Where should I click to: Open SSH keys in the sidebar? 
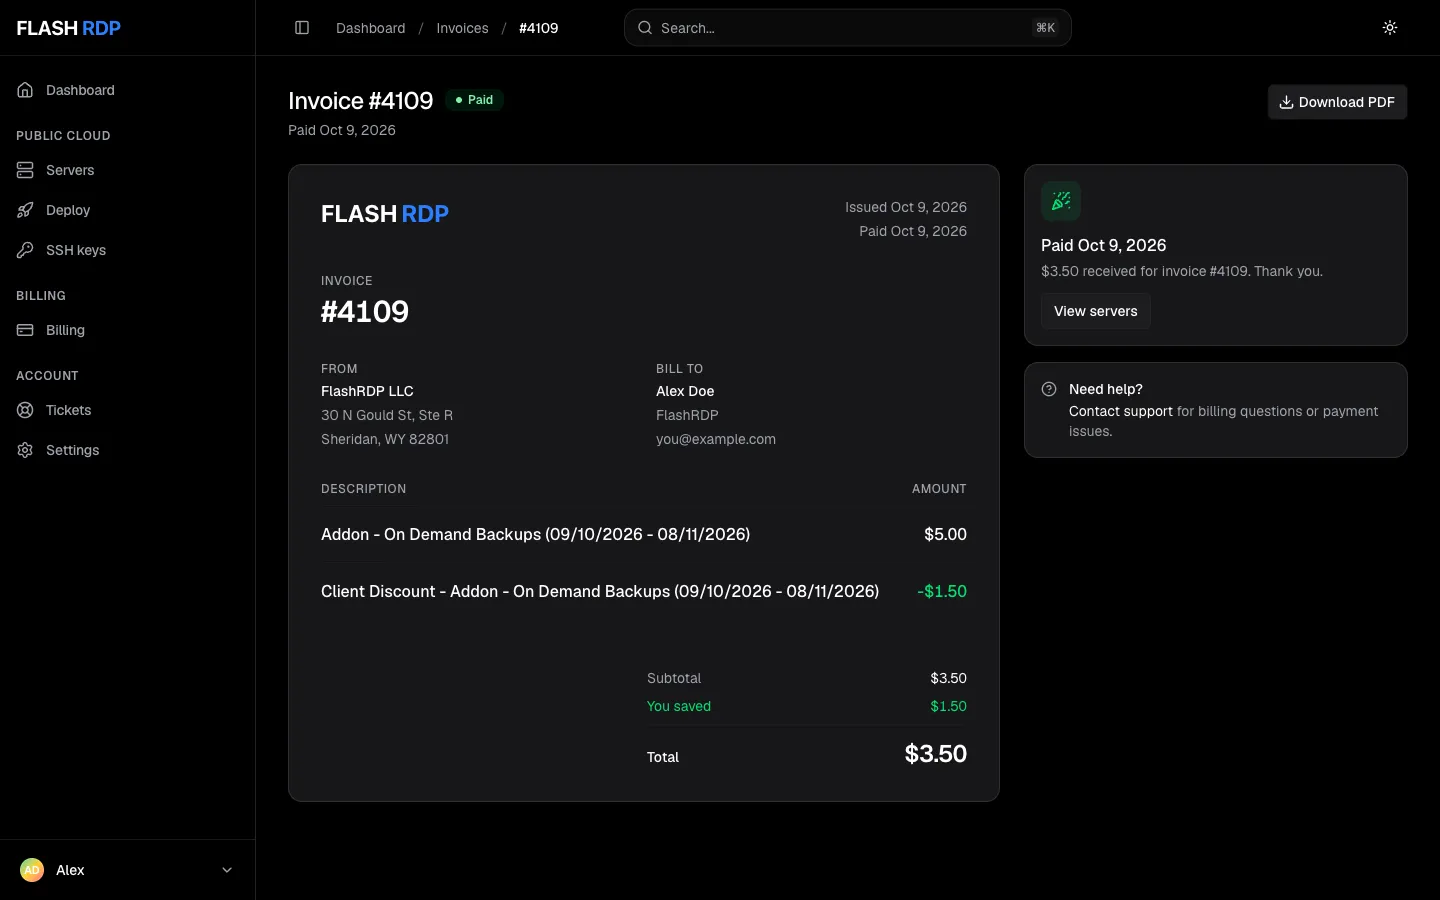point(128,250)
